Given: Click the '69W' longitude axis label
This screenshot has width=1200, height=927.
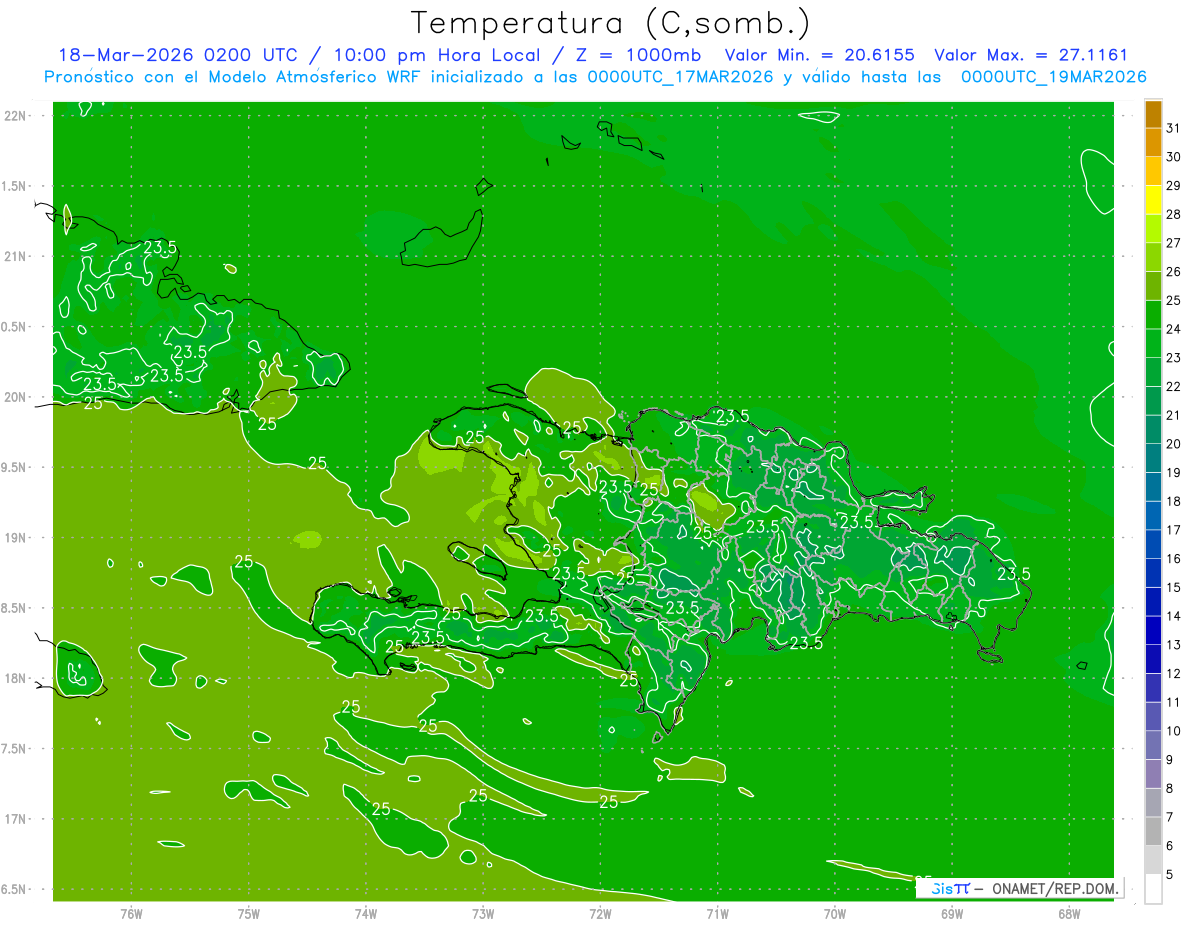Looking at the screenshot, I should click(951, 913).
